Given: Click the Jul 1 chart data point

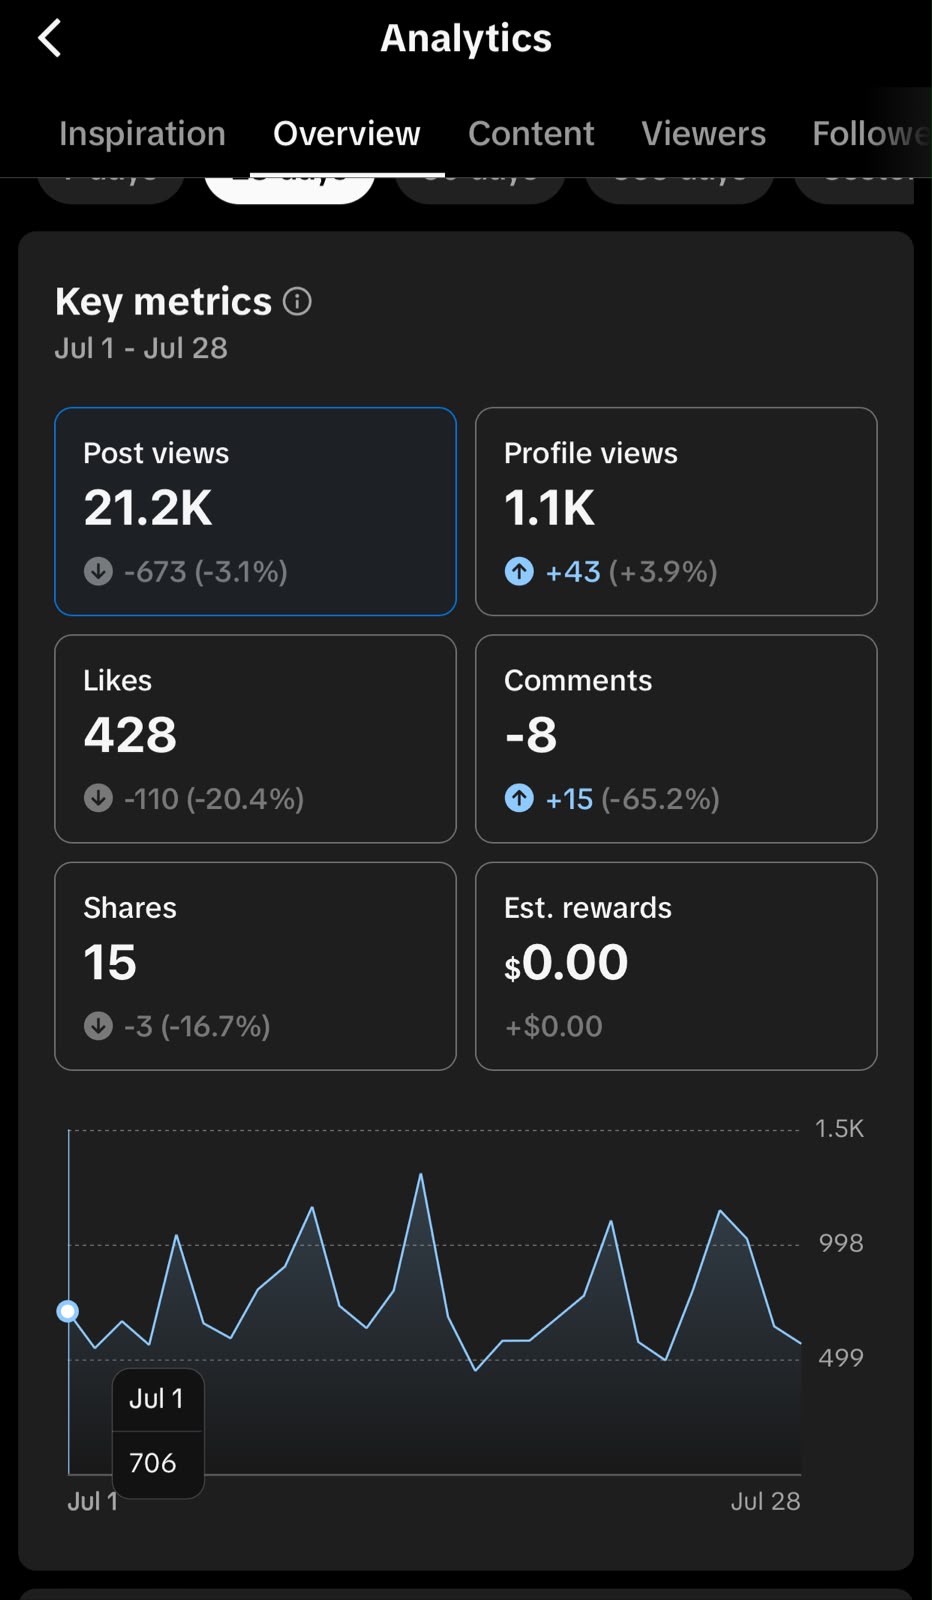Looking at the screenshot, I should 68,1311.
